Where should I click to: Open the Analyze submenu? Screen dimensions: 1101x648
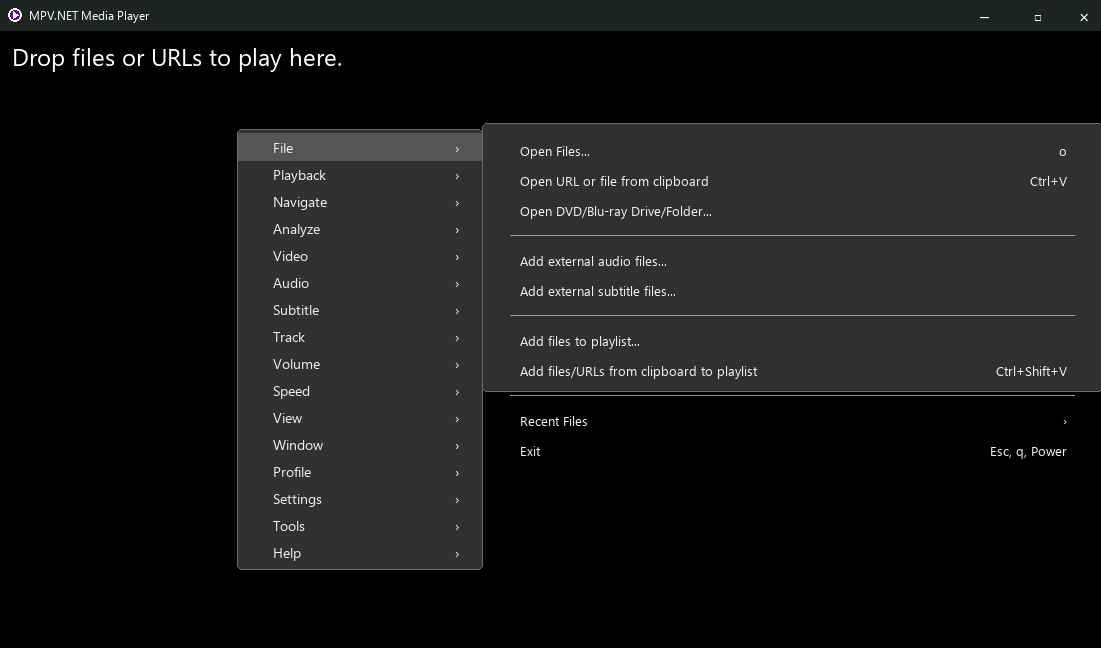[x=360, y=230]
